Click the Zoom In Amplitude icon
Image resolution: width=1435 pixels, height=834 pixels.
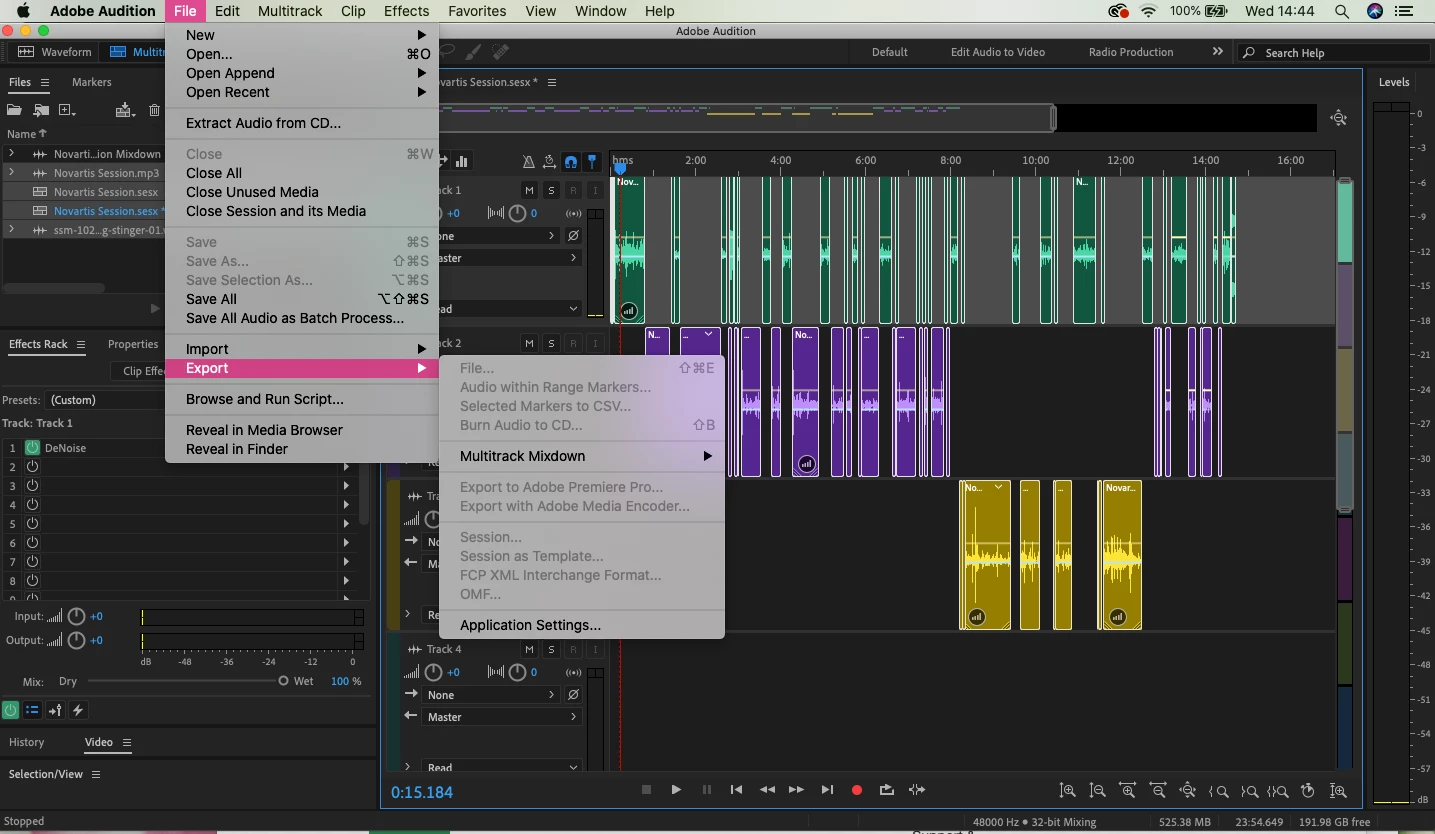pos(1068,790)
